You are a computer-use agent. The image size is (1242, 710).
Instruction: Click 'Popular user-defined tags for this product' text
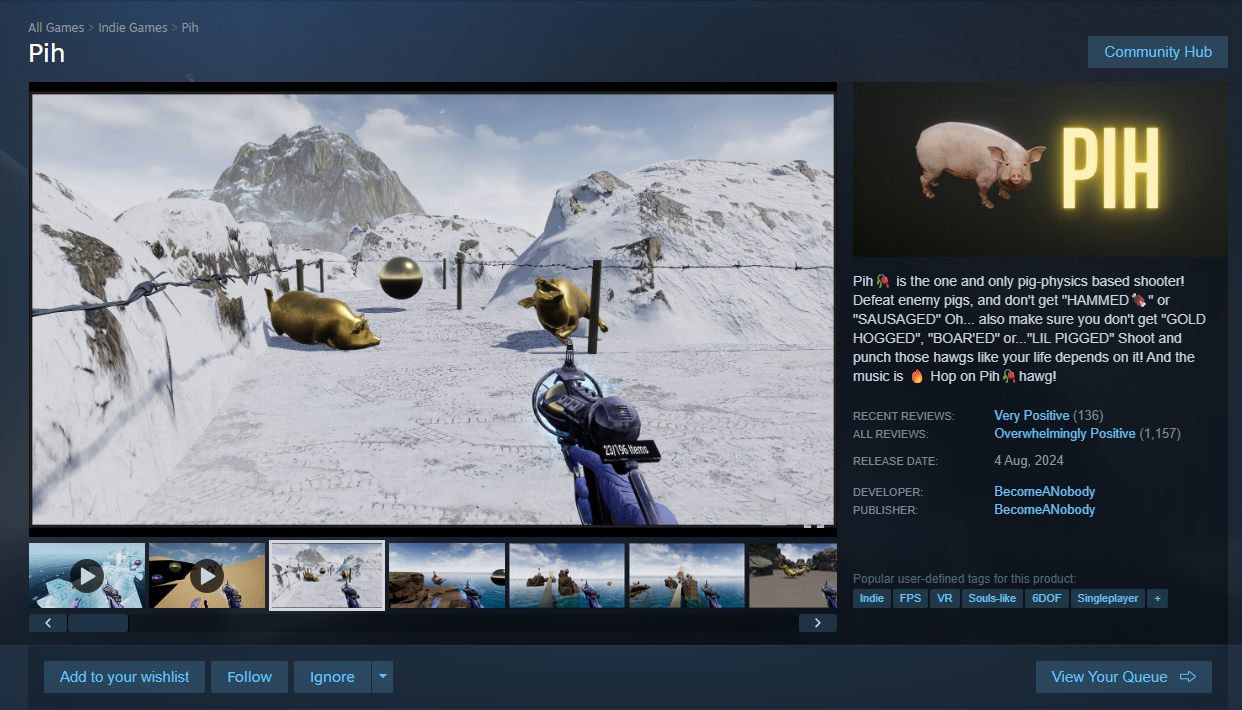[964, 579]
